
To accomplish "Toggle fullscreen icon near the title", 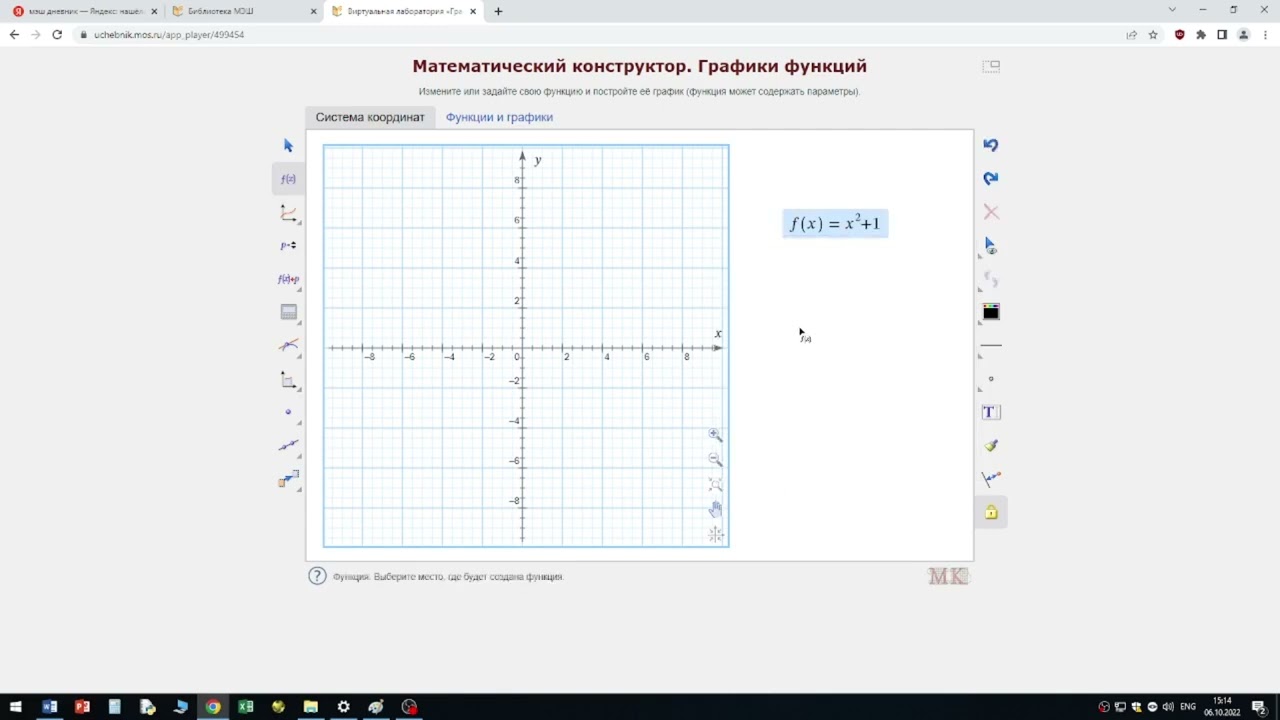I will click(x=991, y=66).
